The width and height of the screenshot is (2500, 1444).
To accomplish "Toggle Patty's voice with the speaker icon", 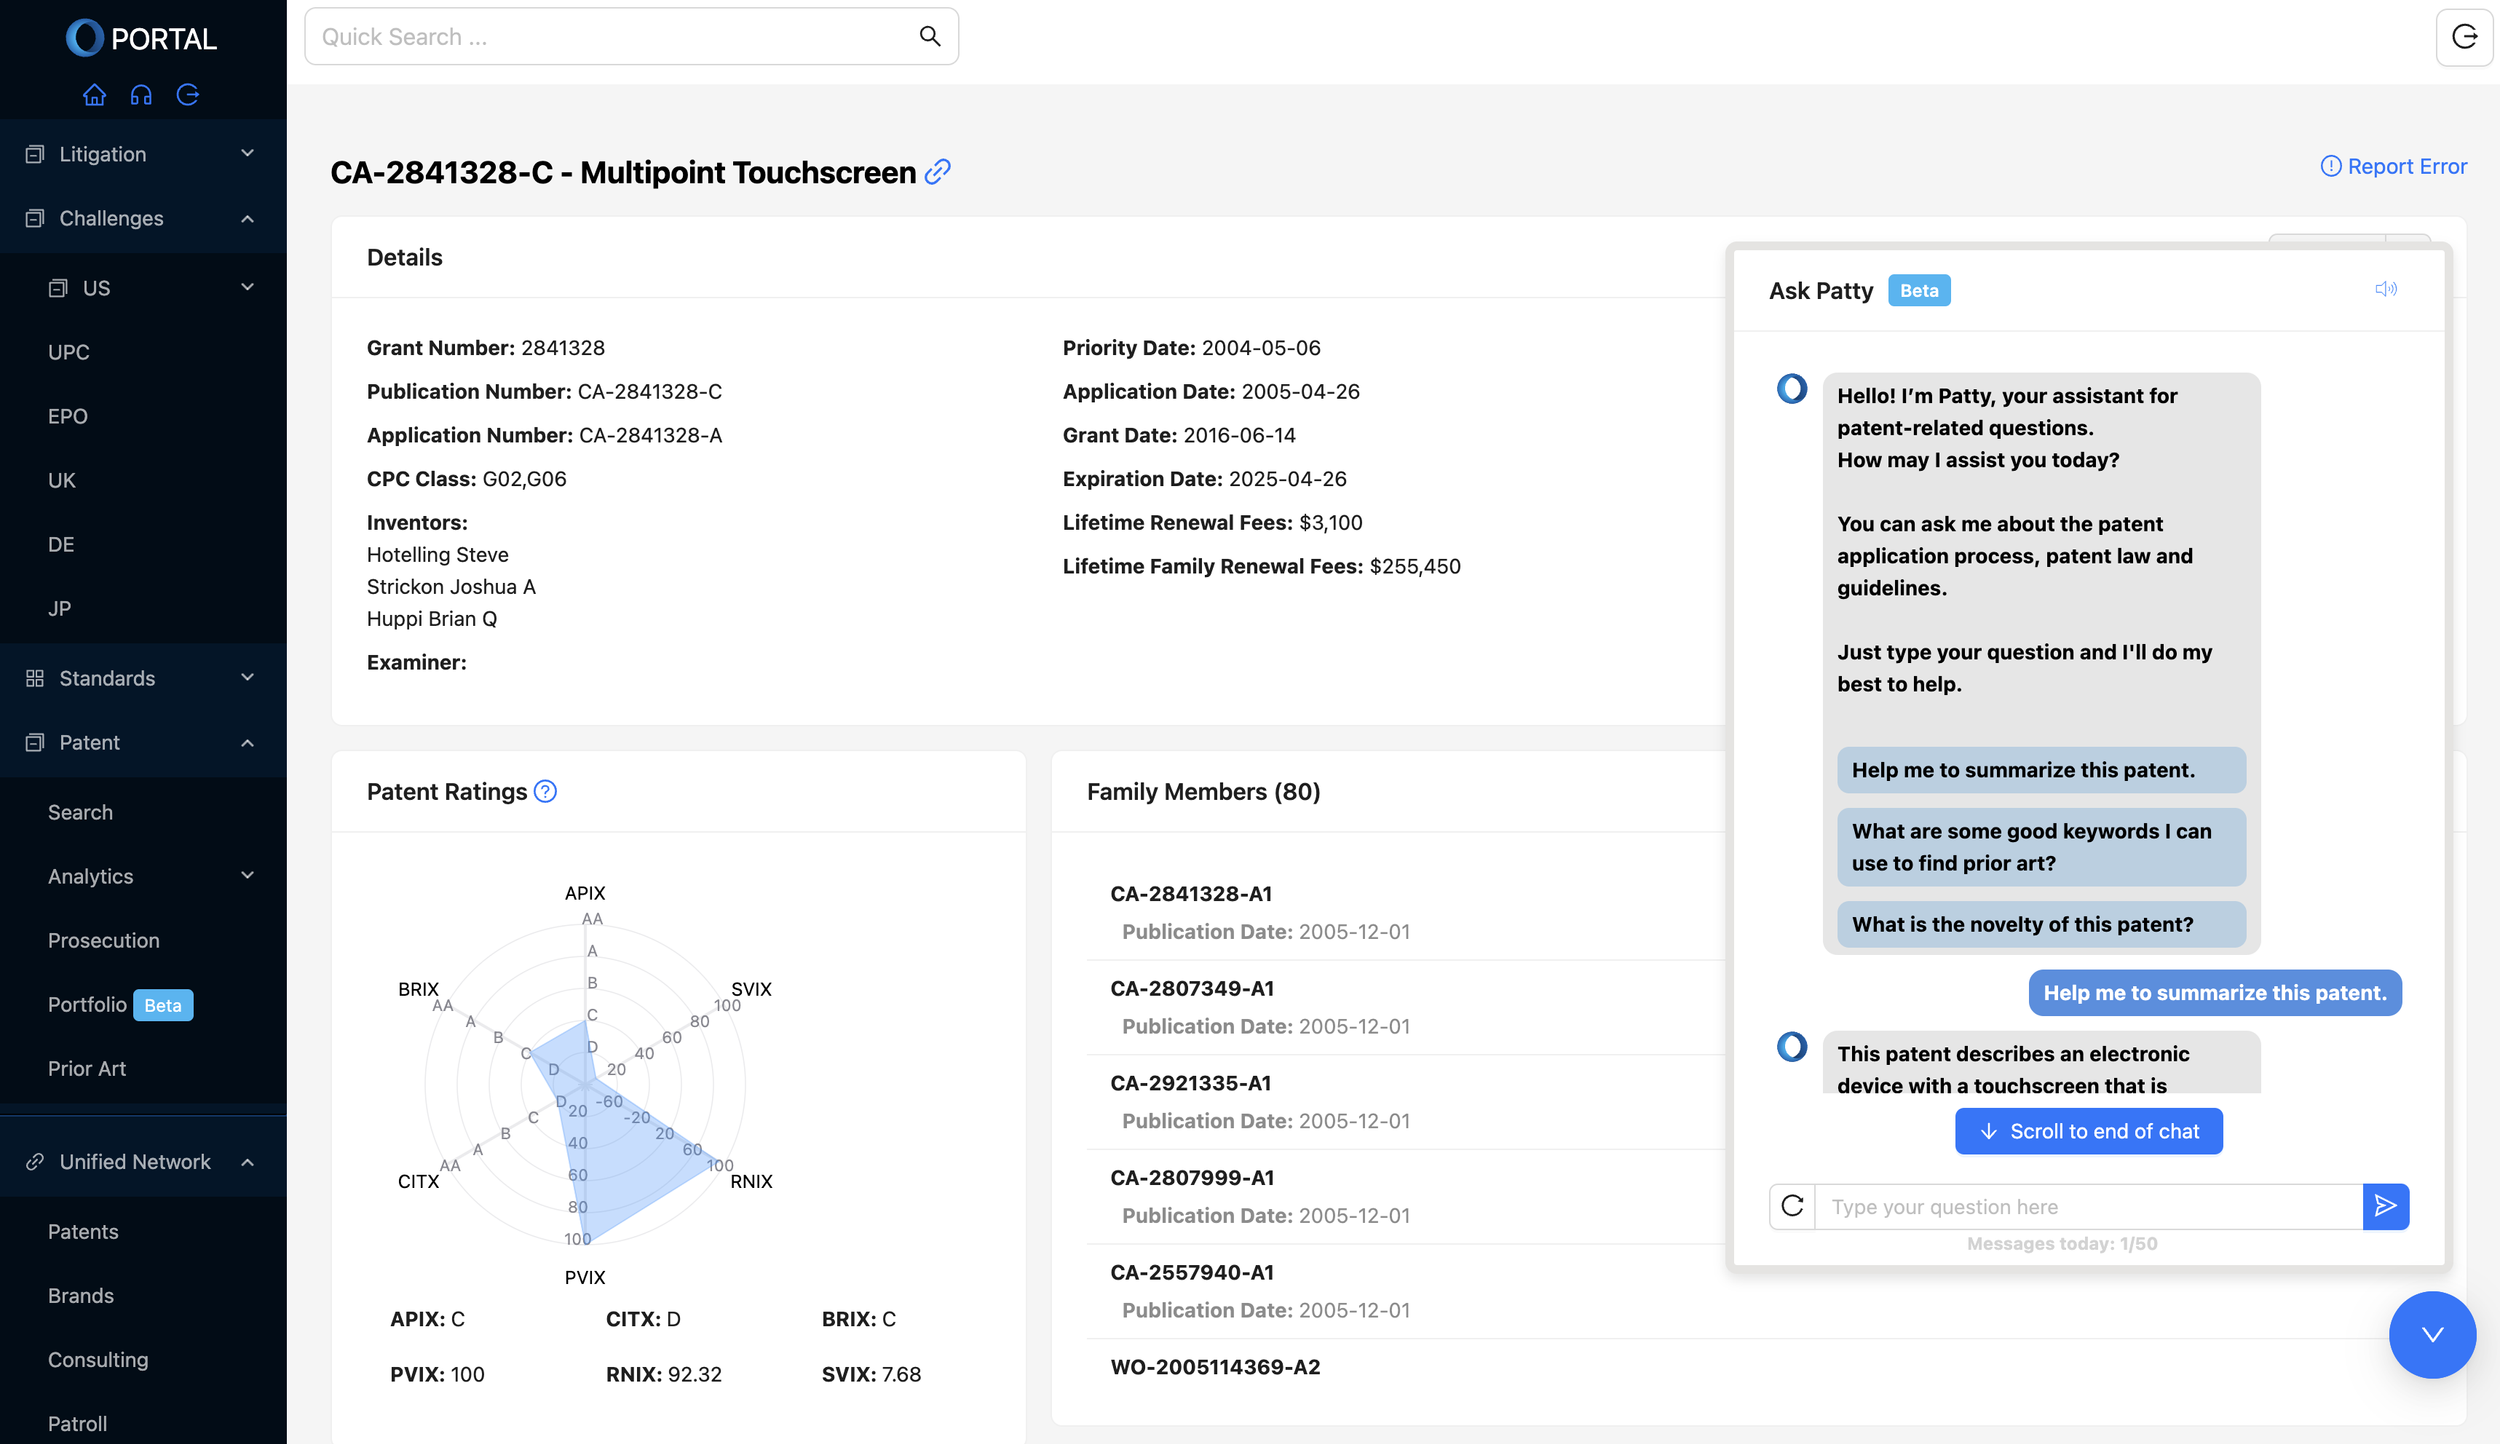I will tap(2387, 289).
